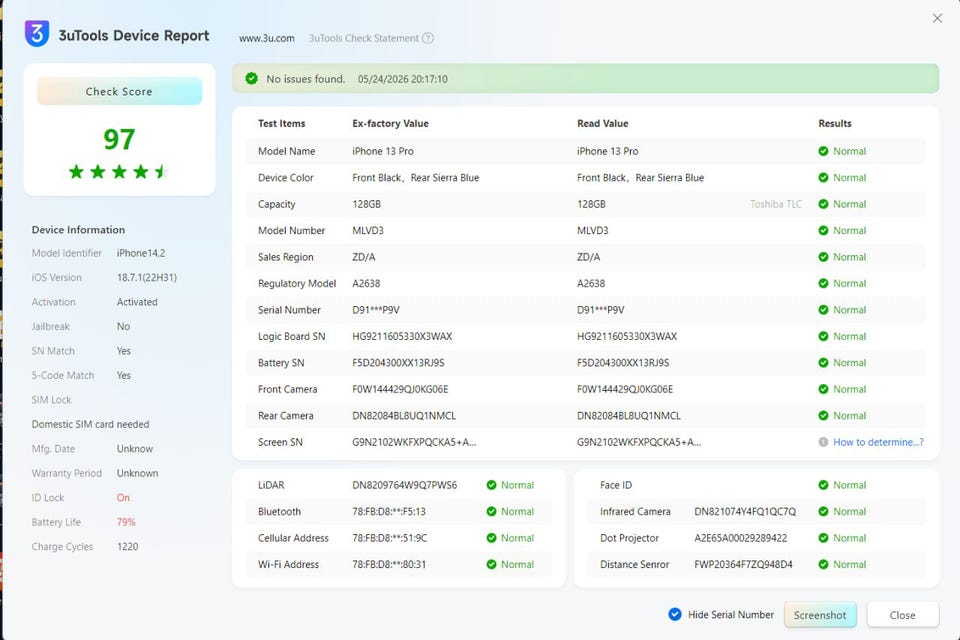
Task: Click the green No issues found checkmark icon
Action: 252,78
